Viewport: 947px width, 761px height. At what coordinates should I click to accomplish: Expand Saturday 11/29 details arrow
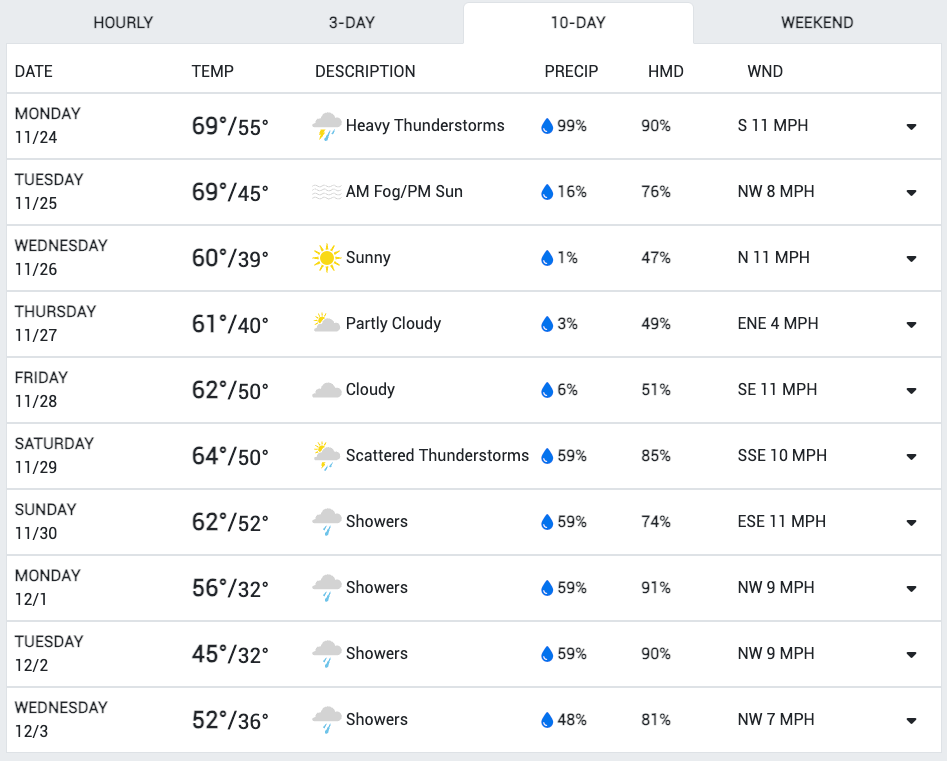click(911, 457)
